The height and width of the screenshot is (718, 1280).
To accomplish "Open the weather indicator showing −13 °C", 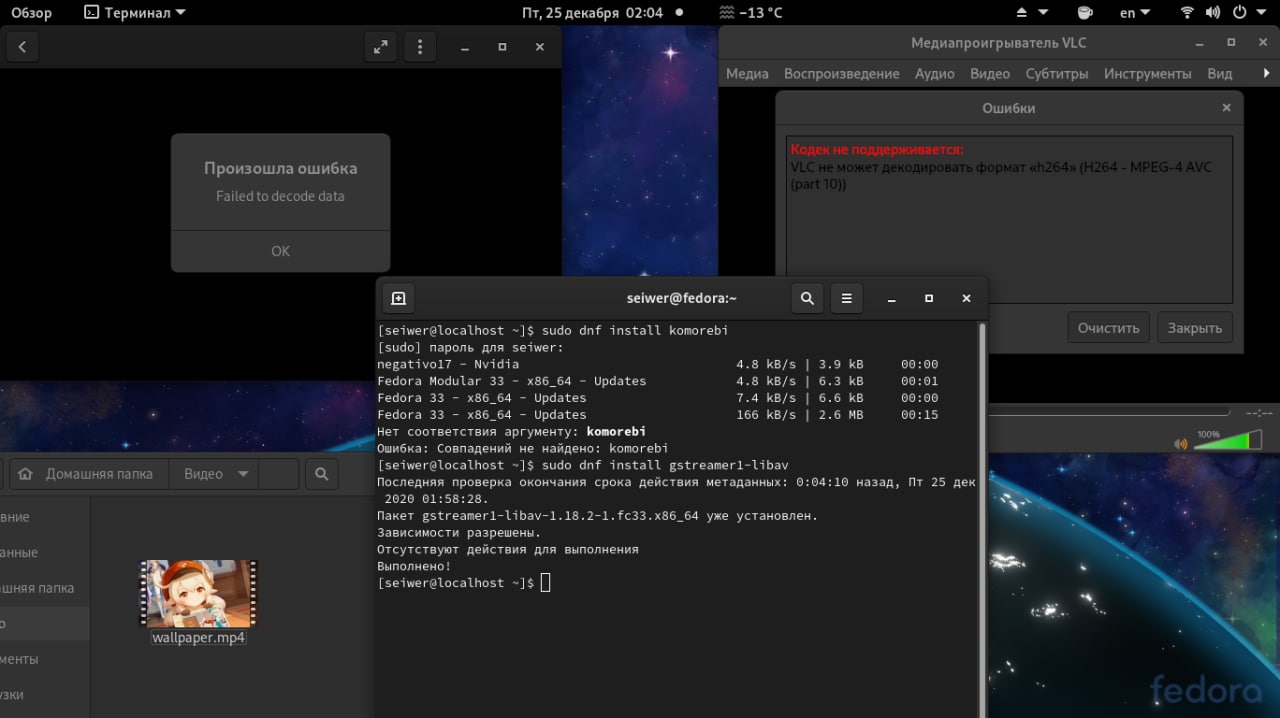I will 752,13.
